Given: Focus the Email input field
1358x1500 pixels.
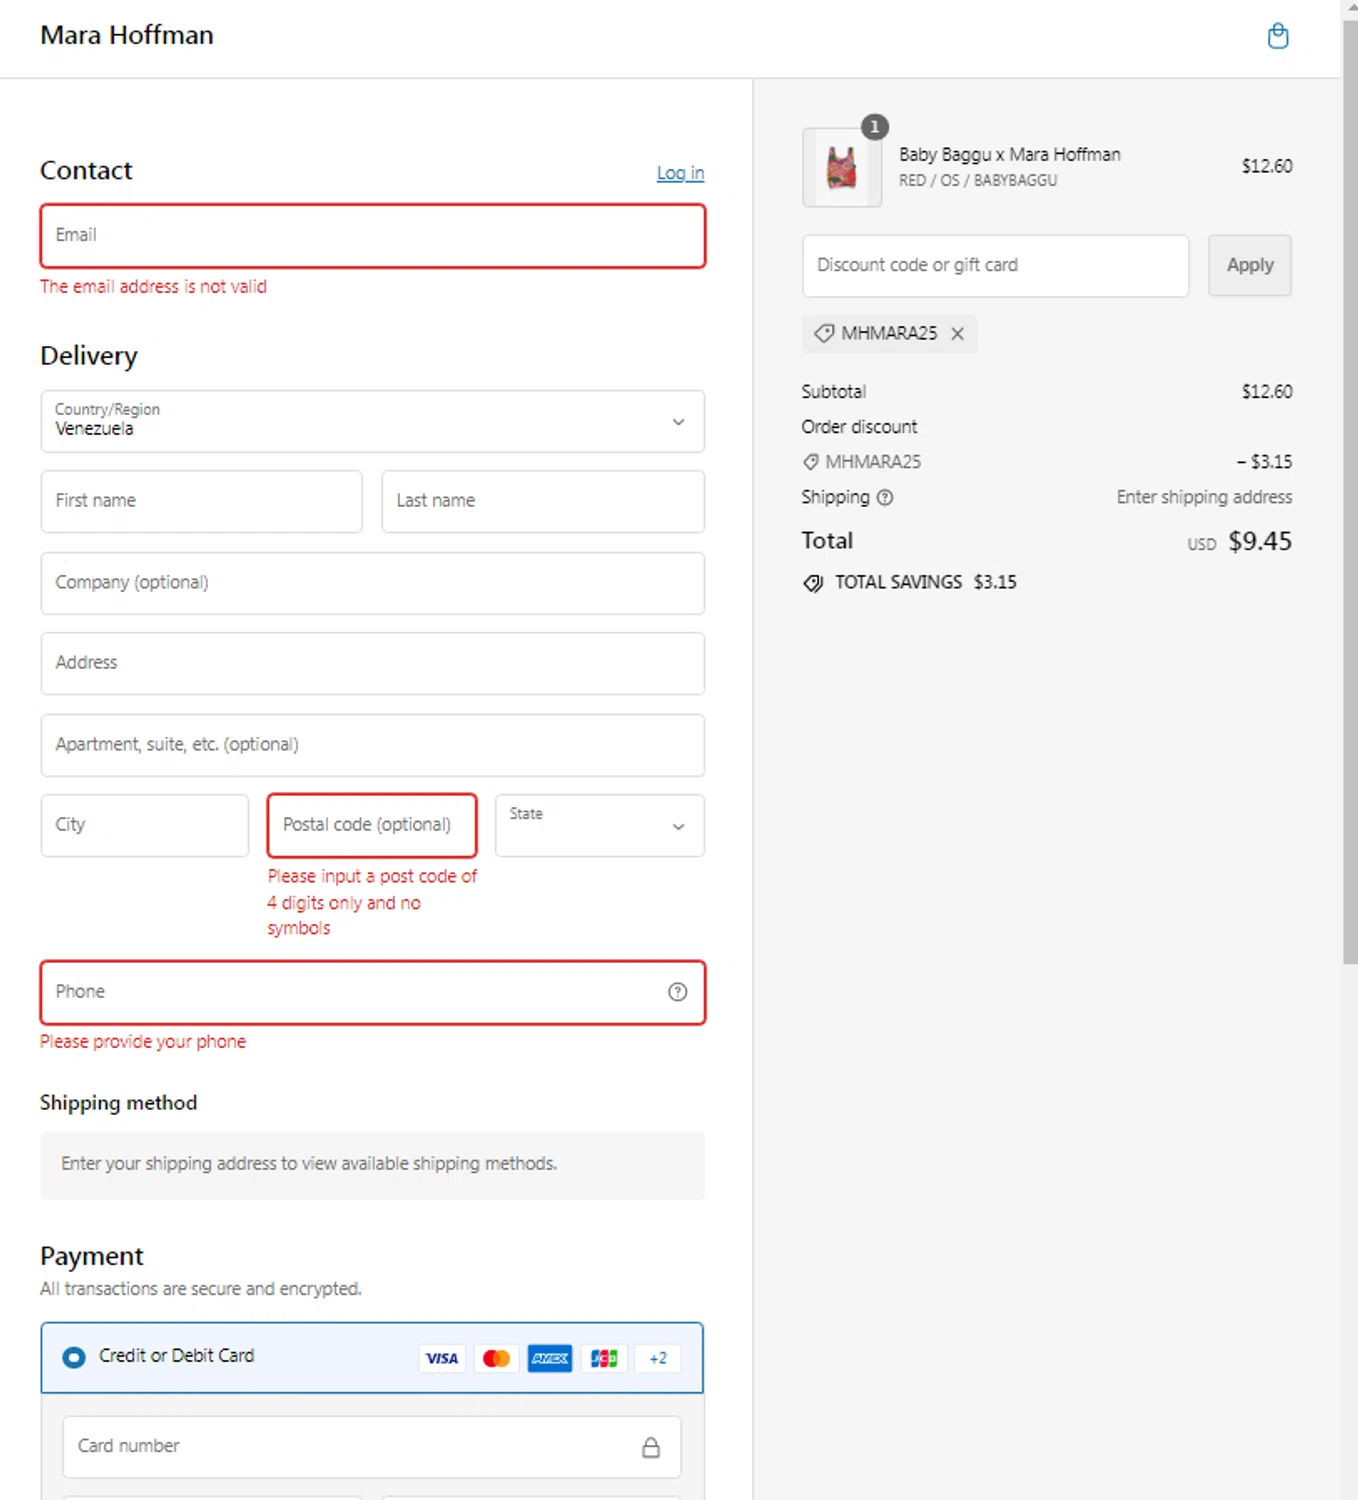Looking at the screenshot, I should point(373,236).
